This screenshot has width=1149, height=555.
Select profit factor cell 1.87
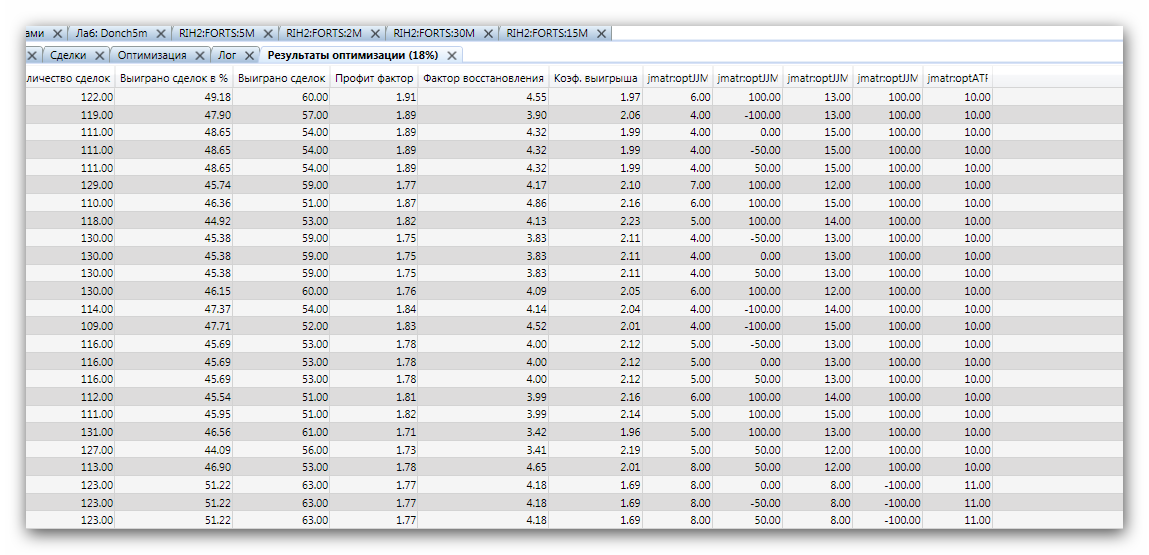(x=374, y=202)
